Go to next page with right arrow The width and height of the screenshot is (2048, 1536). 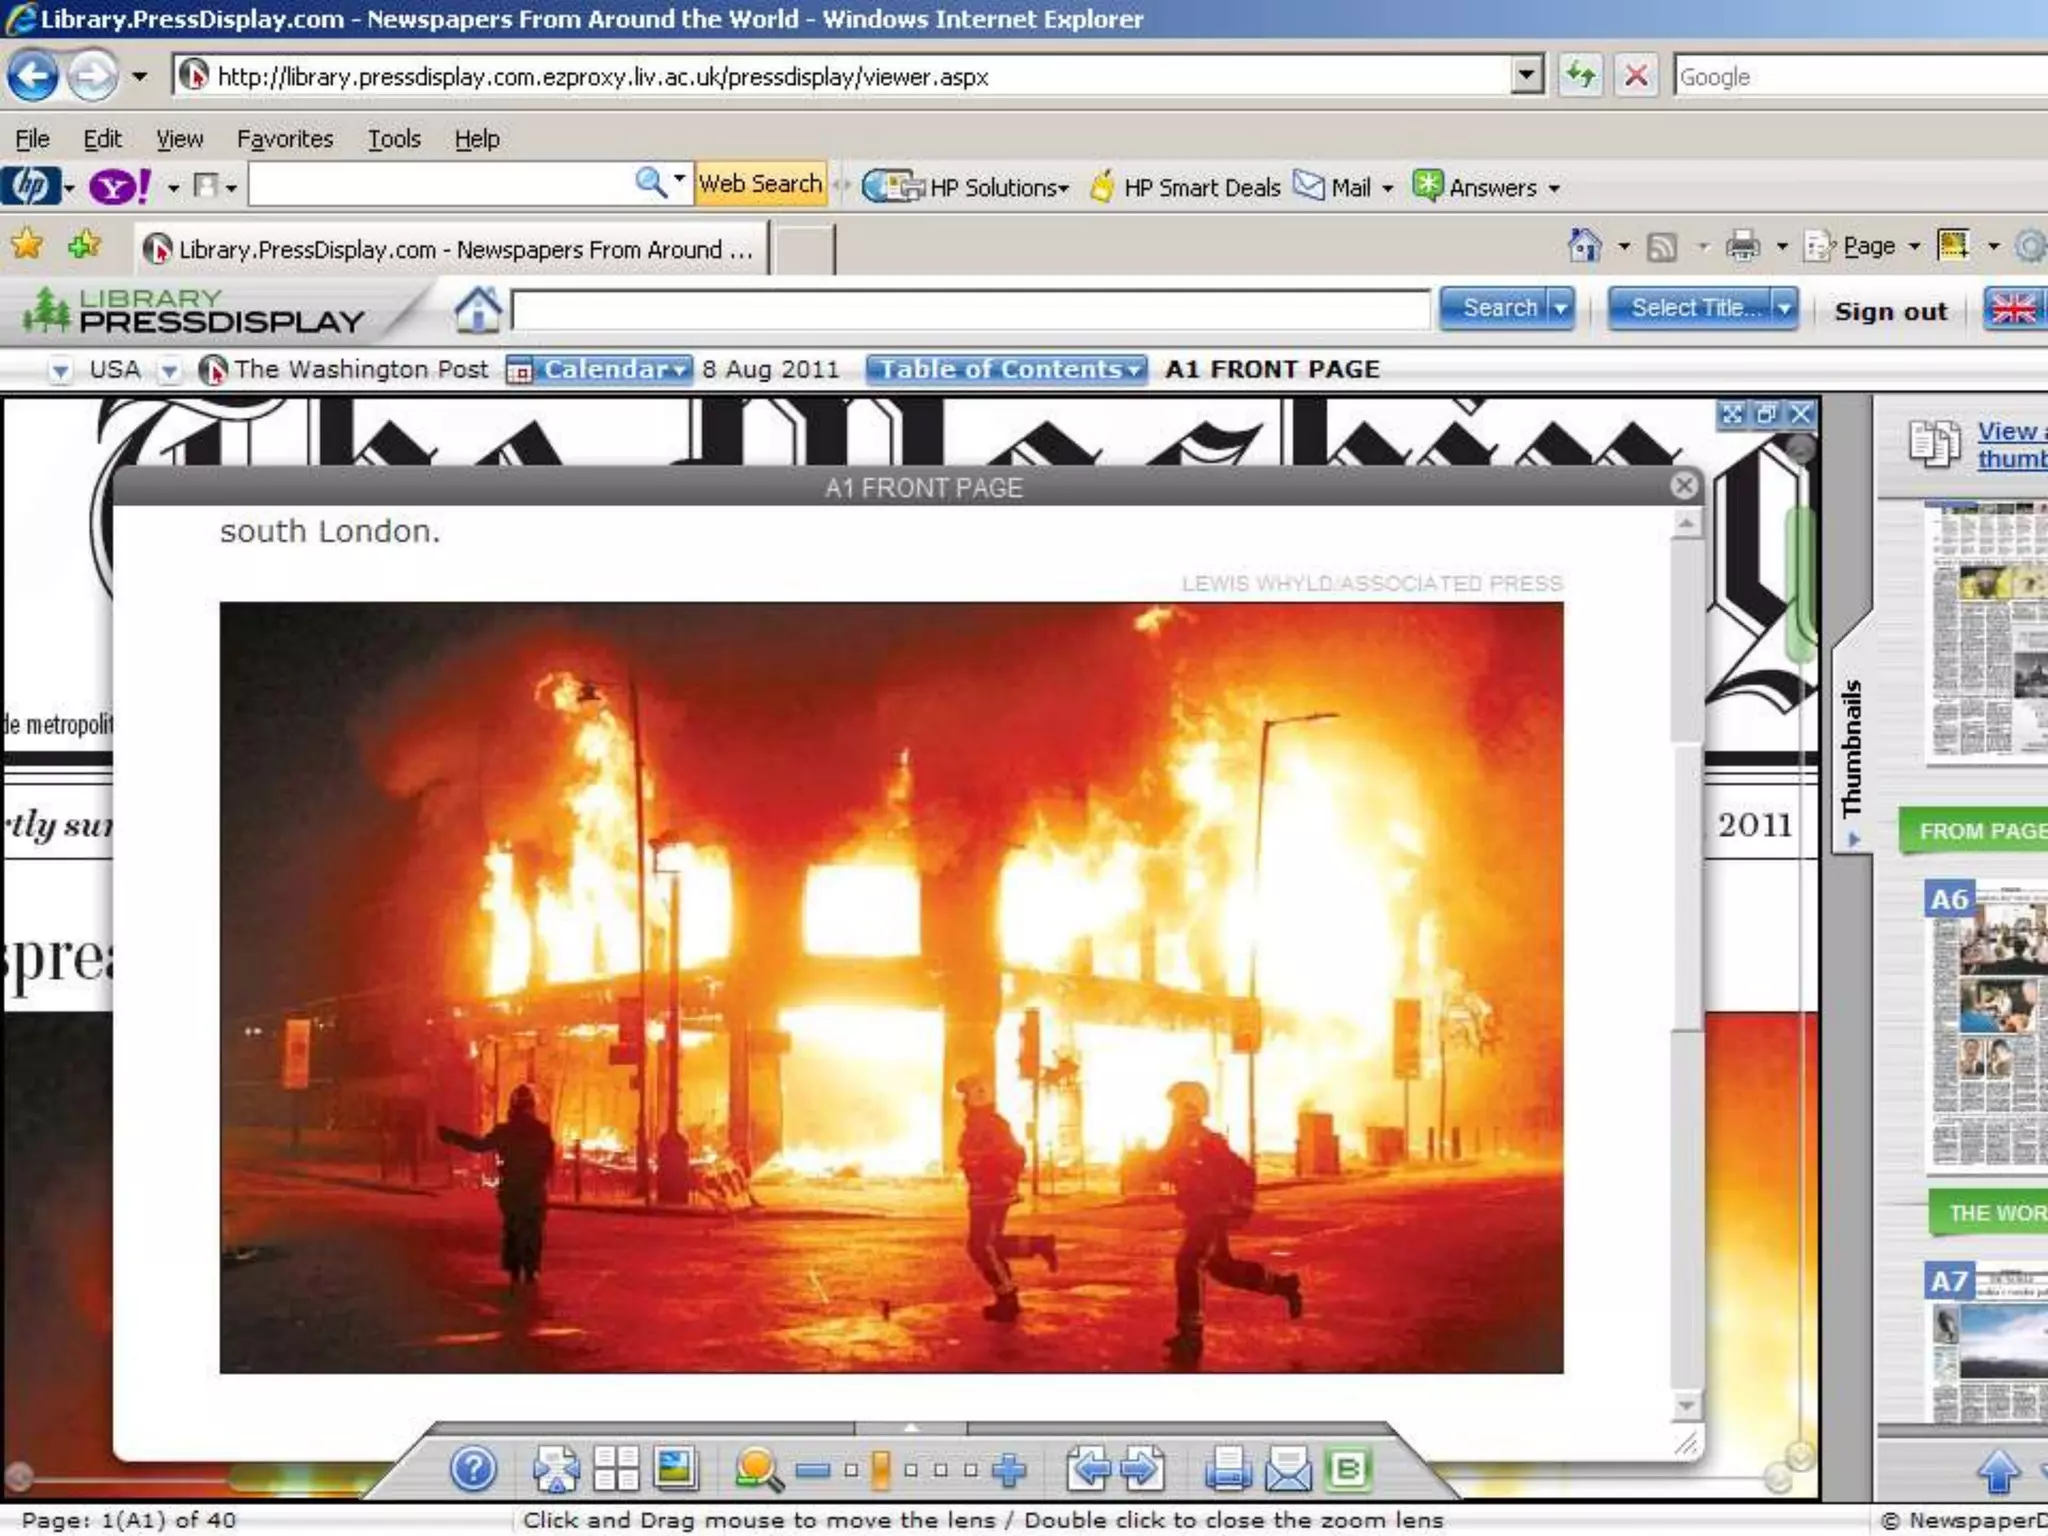pyautogui.click(x=1142, y=1469)
